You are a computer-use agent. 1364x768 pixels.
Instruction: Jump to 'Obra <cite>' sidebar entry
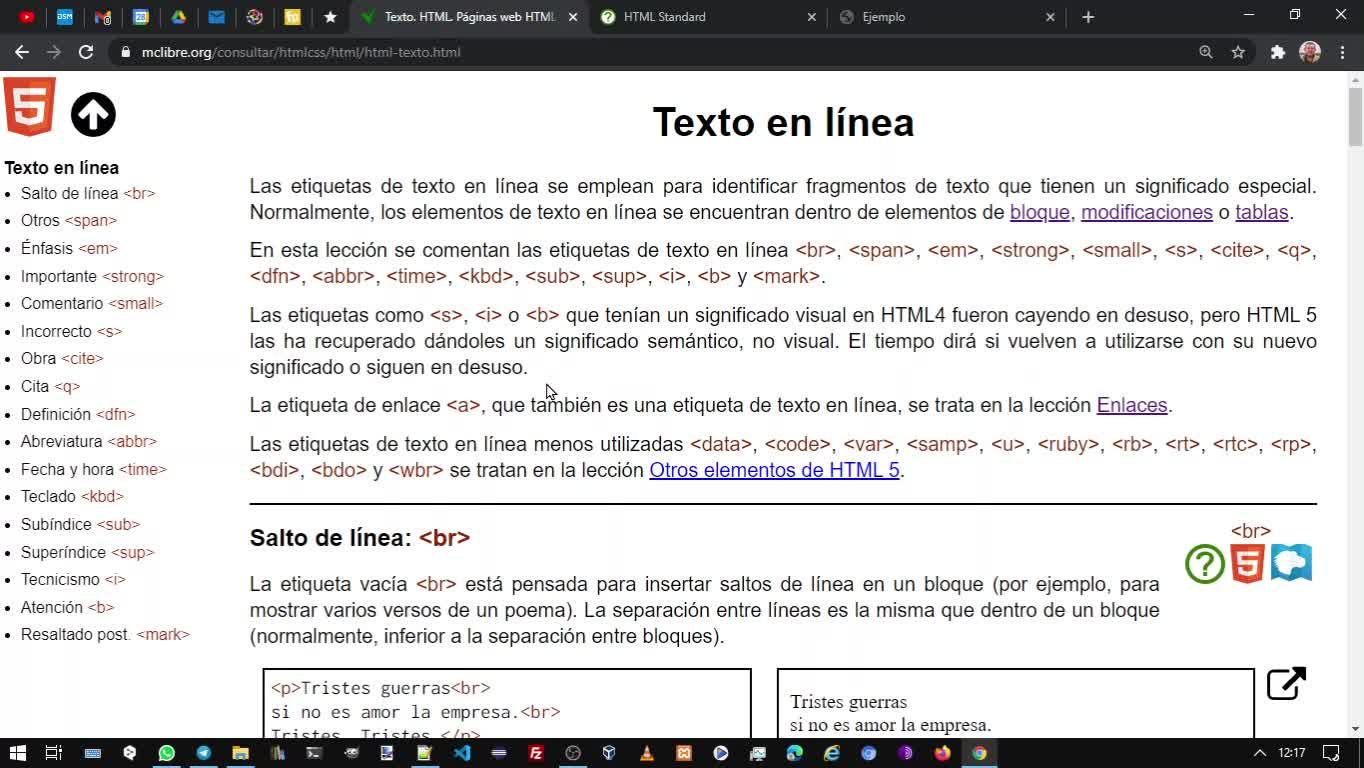[62, 358]
